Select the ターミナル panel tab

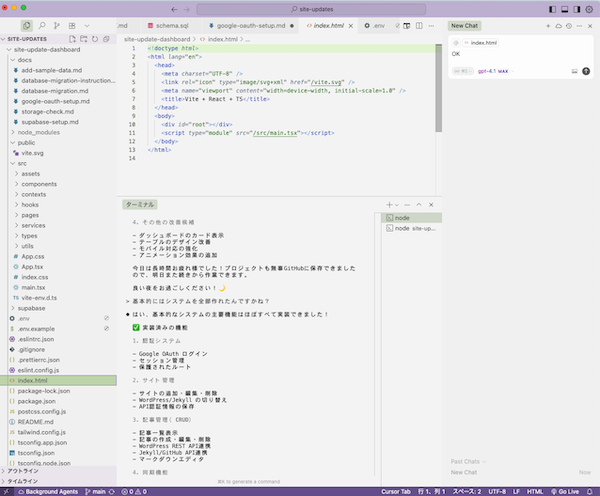click(140, 205)
